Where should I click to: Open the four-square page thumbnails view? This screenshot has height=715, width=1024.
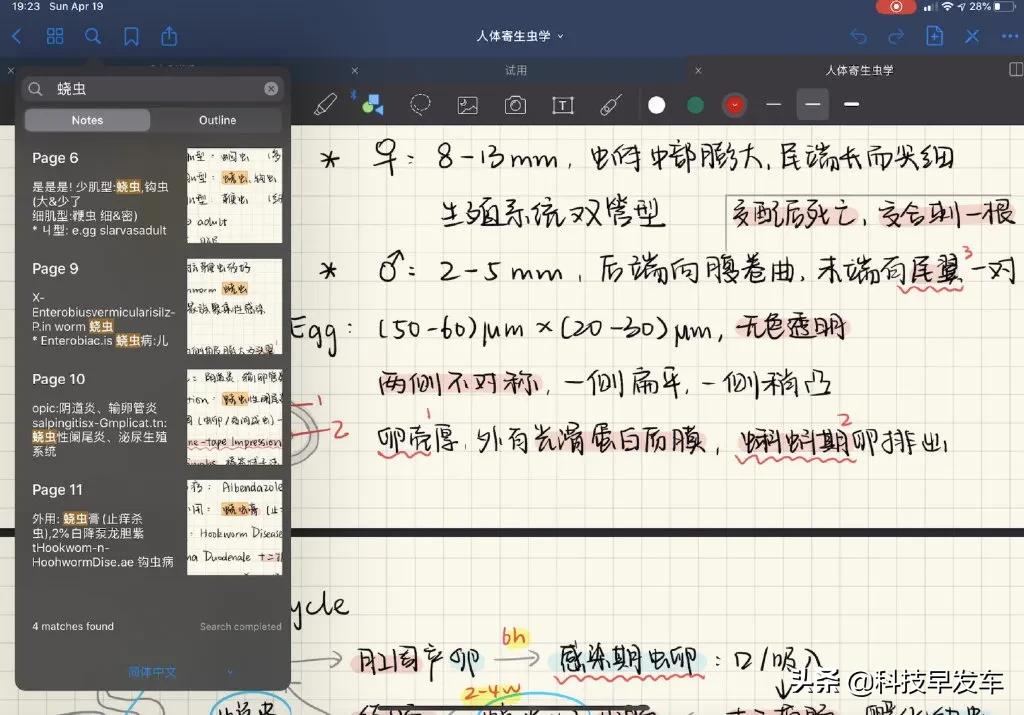click(55, 35)
